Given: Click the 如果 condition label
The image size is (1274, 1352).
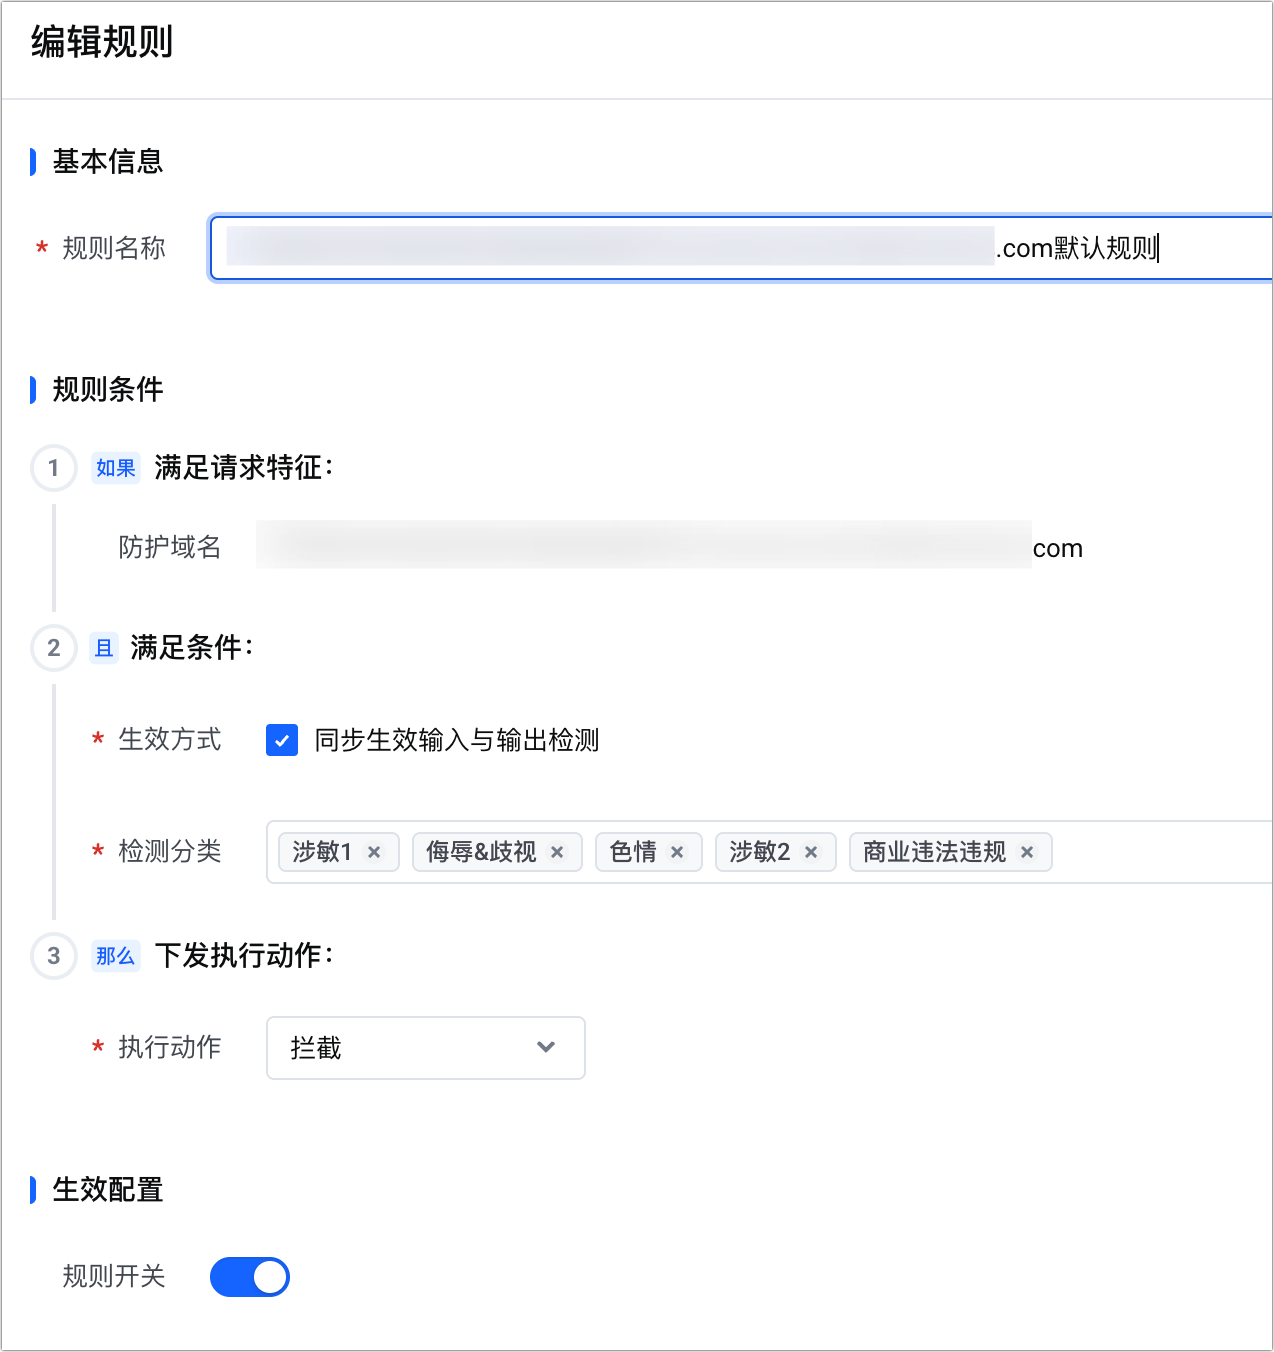Looking at the screenshot, I should click(116, 468).
